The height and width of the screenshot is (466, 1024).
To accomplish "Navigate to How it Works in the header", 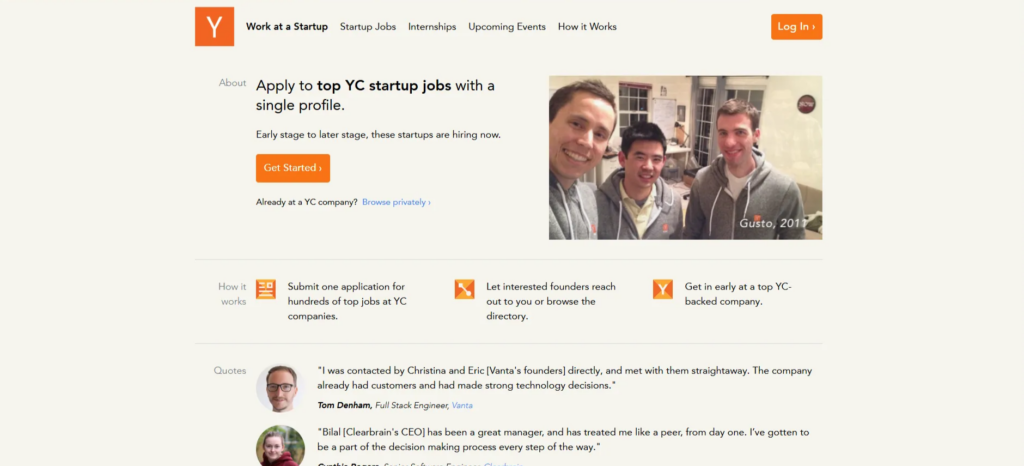I will (587, 27).
